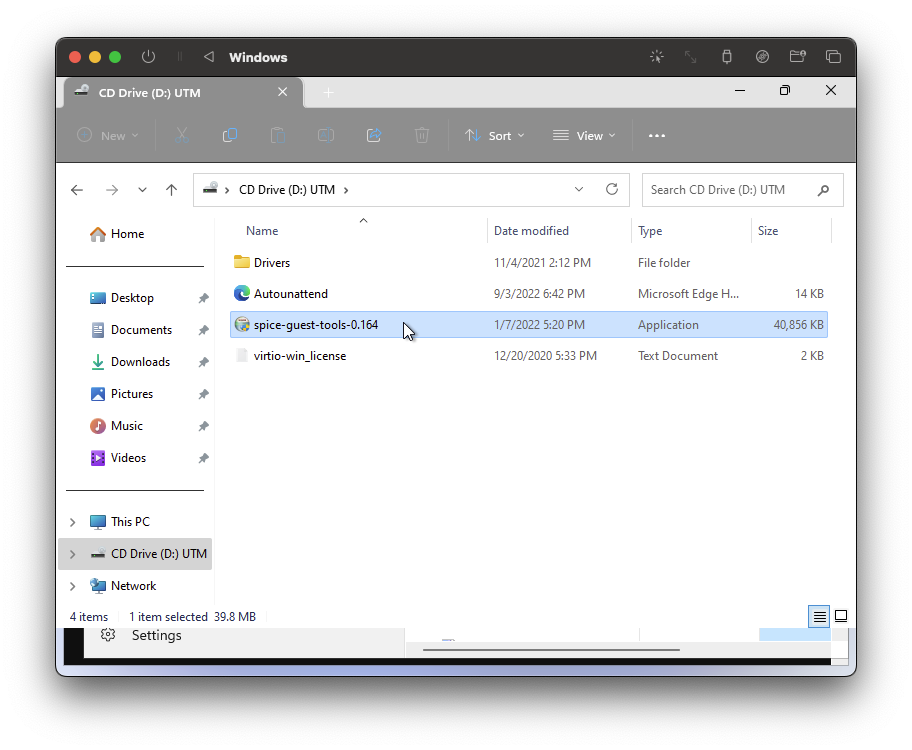Click CD Drive (D:) UTM breadcrumb
Viewport: 912px width, 750px height.
point(287,190)
